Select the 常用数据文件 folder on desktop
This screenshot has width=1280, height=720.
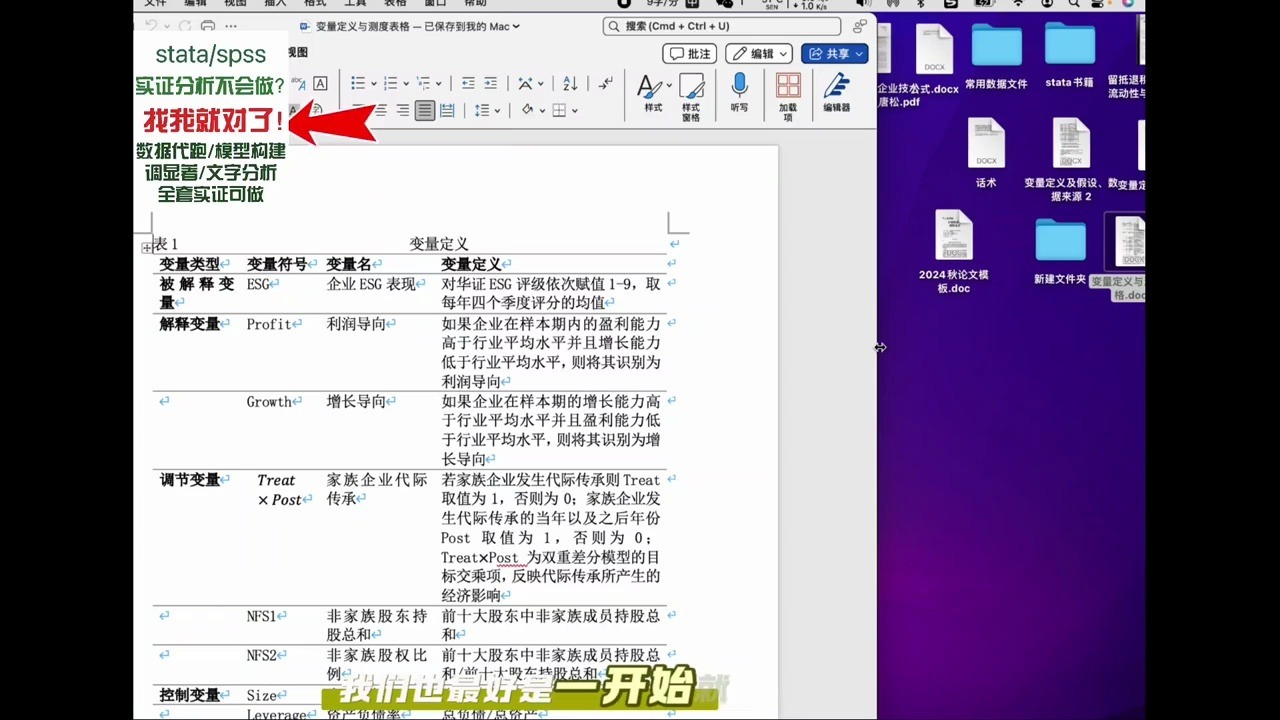tap(996, 57)
